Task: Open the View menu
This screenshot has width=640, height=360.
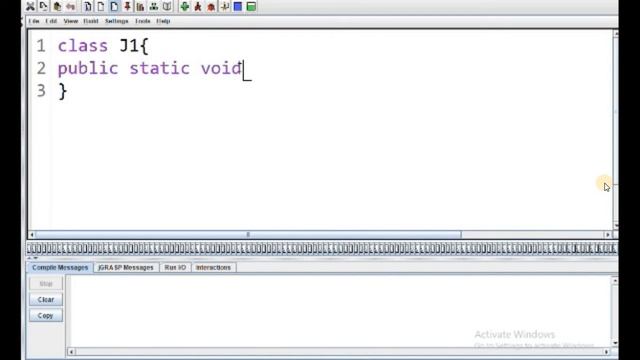Action: click(x=71, y=21)
